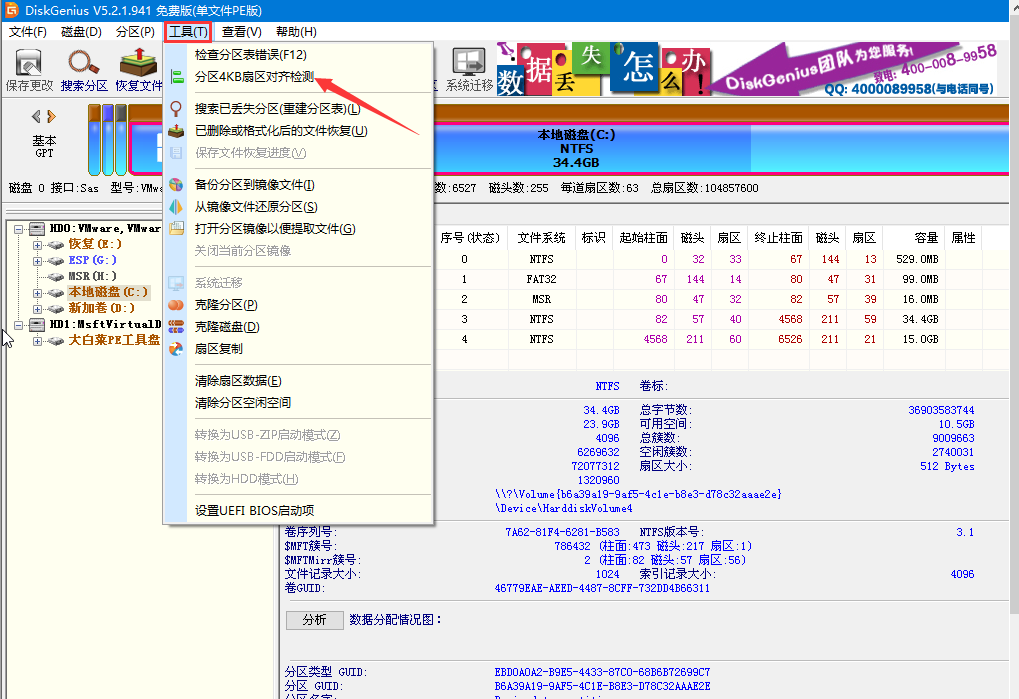Click the restore partition from image icon
The height and width of the screenshot is (699, 1019).
176,207
